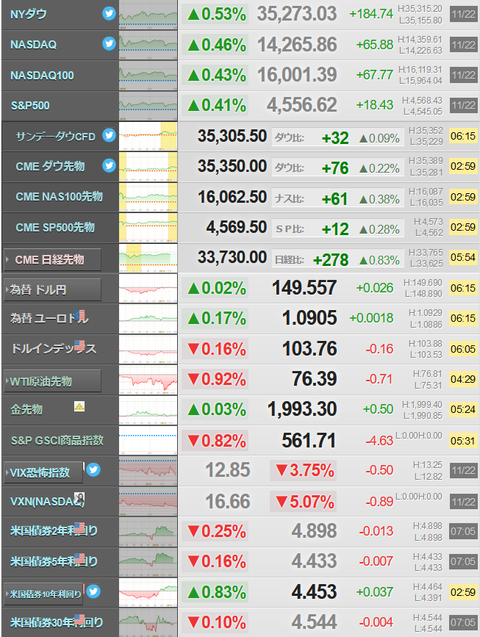Open Twitter icon beside サンデーダウCFD

click(109, 135)
